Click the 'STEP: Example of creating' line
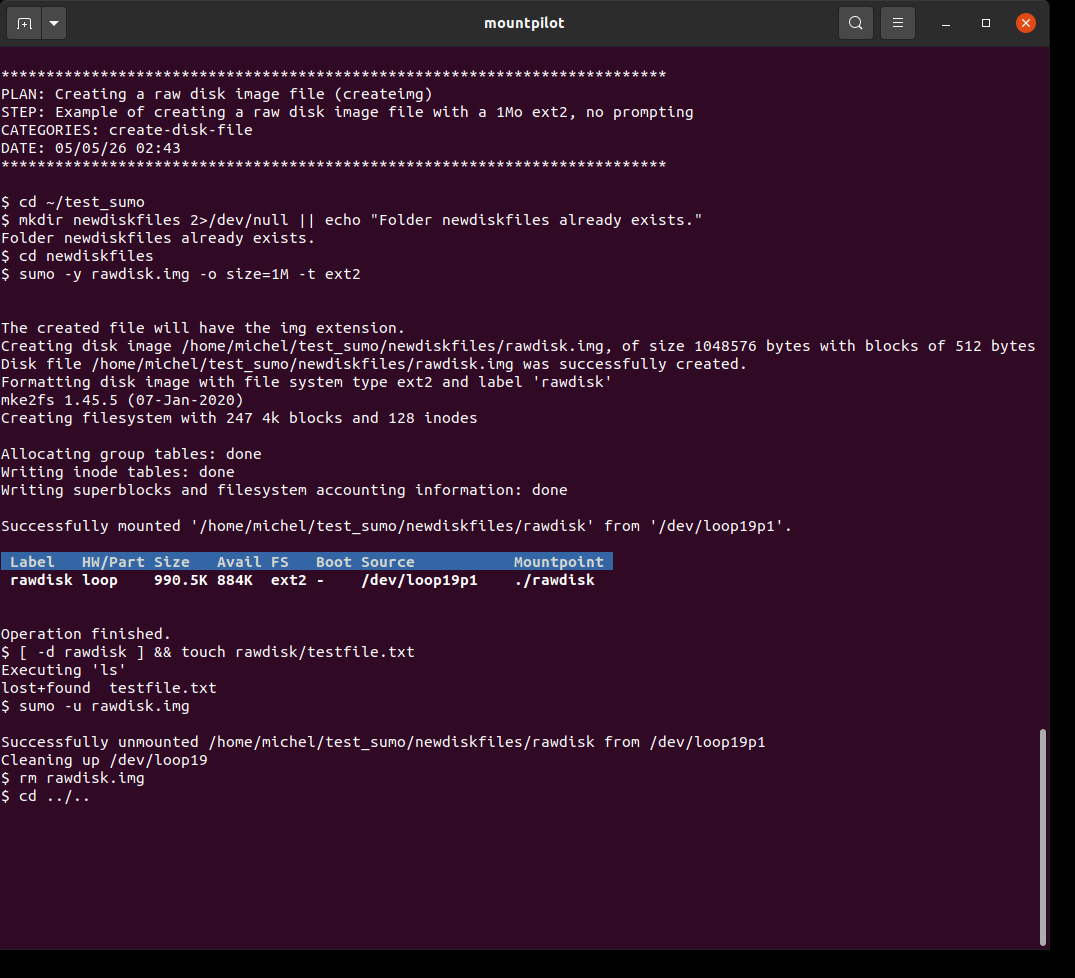1075x978 pixels. click(347, 112)
